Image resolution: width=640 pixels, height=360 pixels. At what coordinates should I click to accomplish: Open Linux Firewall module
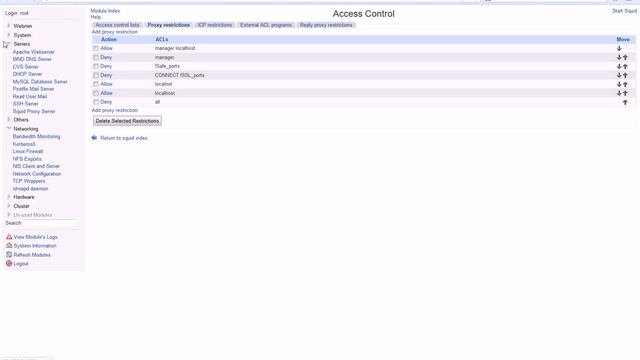pyautogui.click(x=28, y=151)
